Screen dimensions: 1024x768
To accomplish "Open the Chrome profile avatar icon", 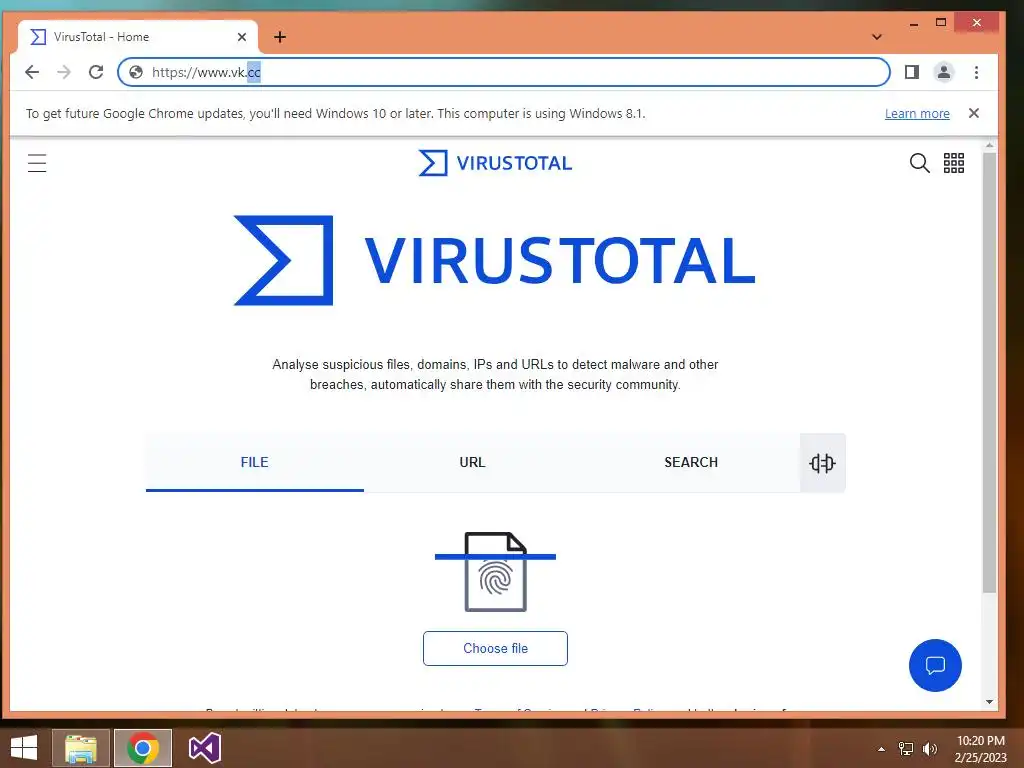I will tap(944, 72).
